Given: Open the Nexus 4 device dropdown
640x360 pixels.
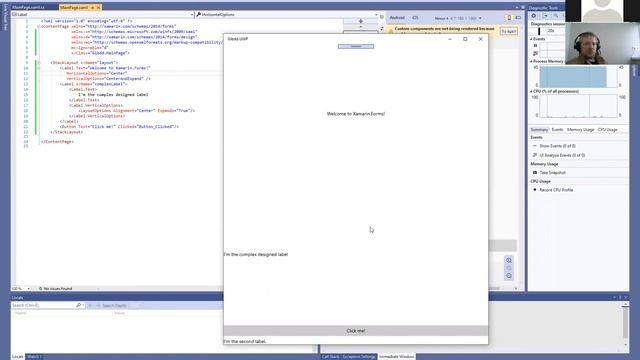Looking at the screenshot, I should (x=458, y=18).
